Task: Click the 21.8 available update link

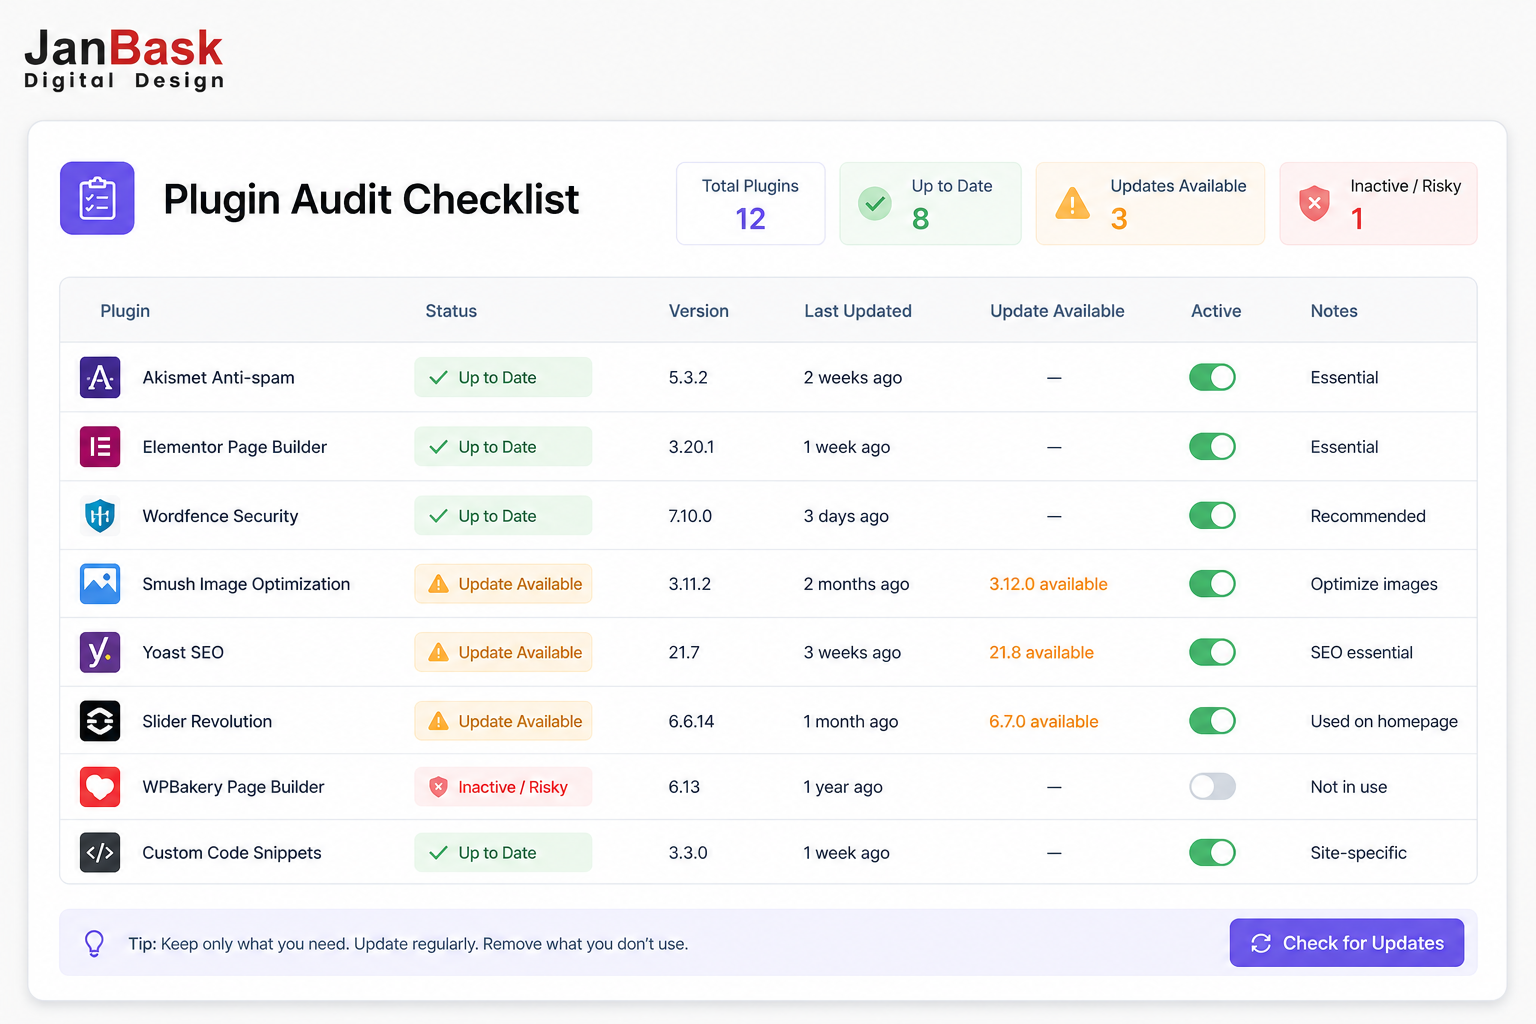Action: 1041,652
